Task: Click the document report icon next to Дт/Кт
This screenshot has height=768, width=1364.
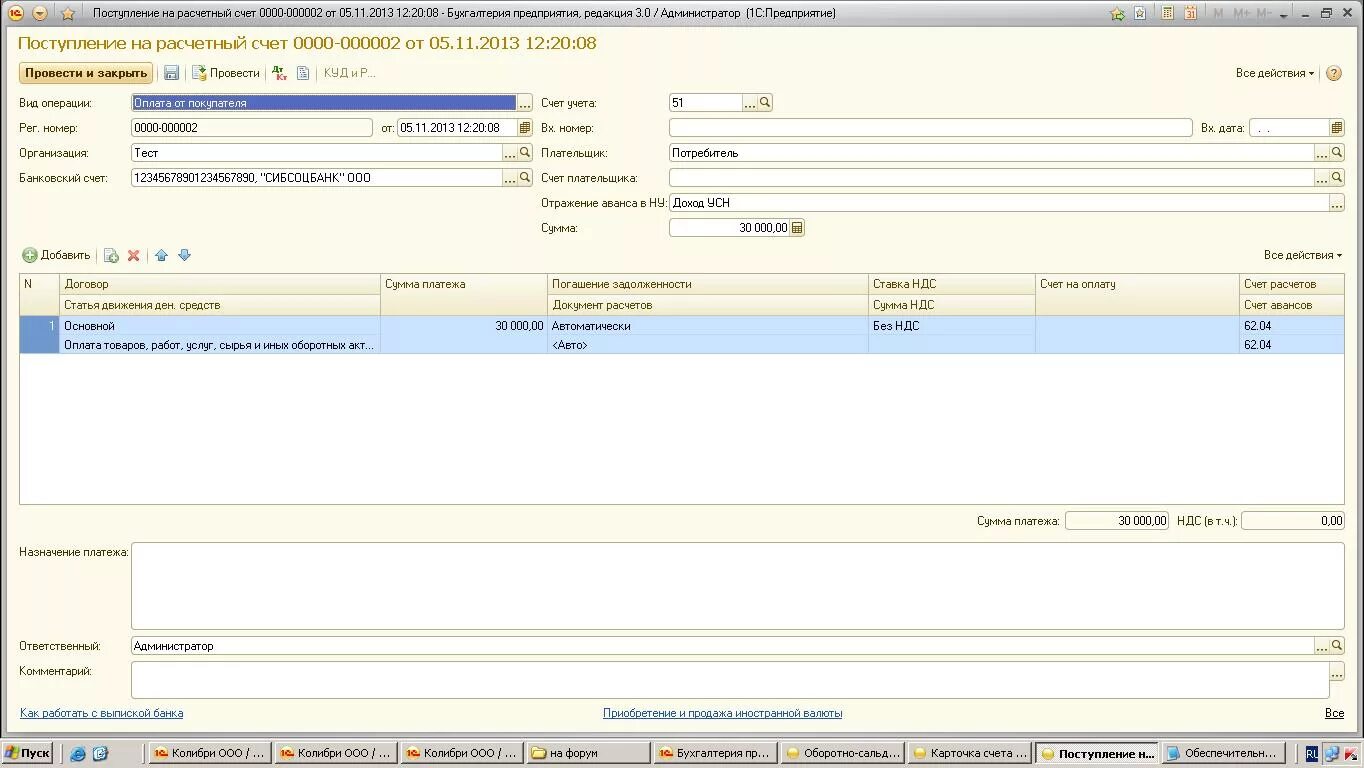Action: 303,73
